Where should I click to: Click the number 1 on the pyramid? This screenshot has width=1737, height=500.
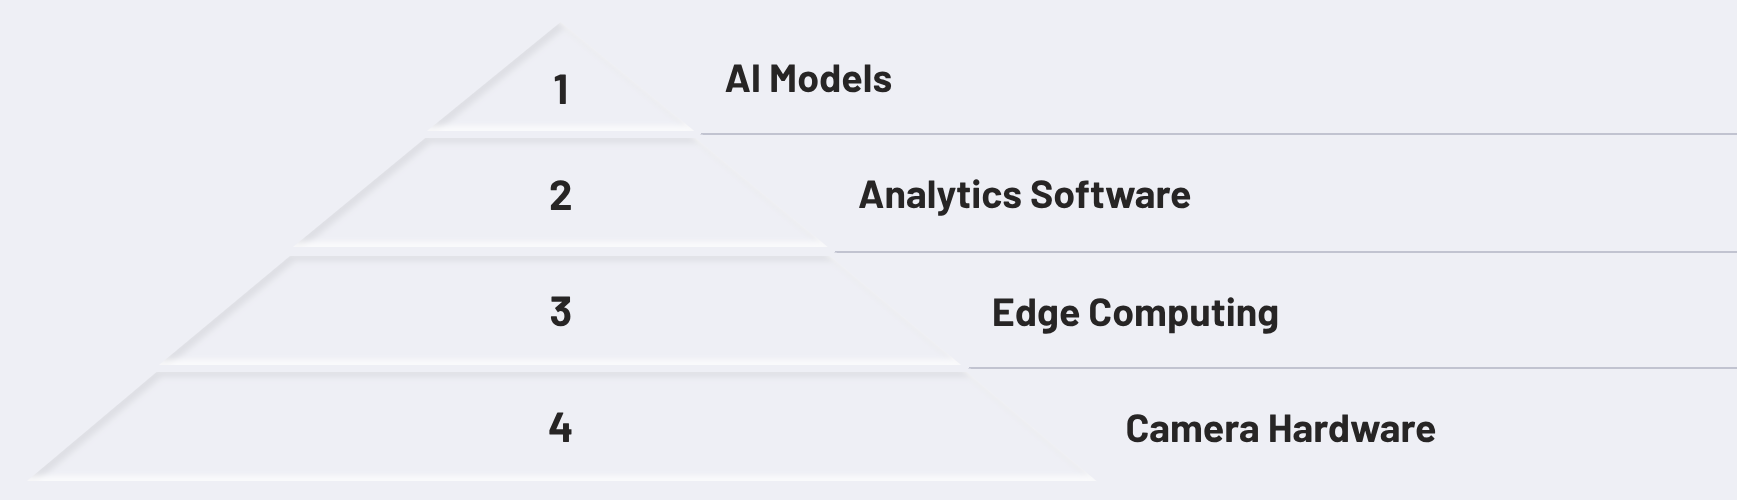[x=561, y=90]
